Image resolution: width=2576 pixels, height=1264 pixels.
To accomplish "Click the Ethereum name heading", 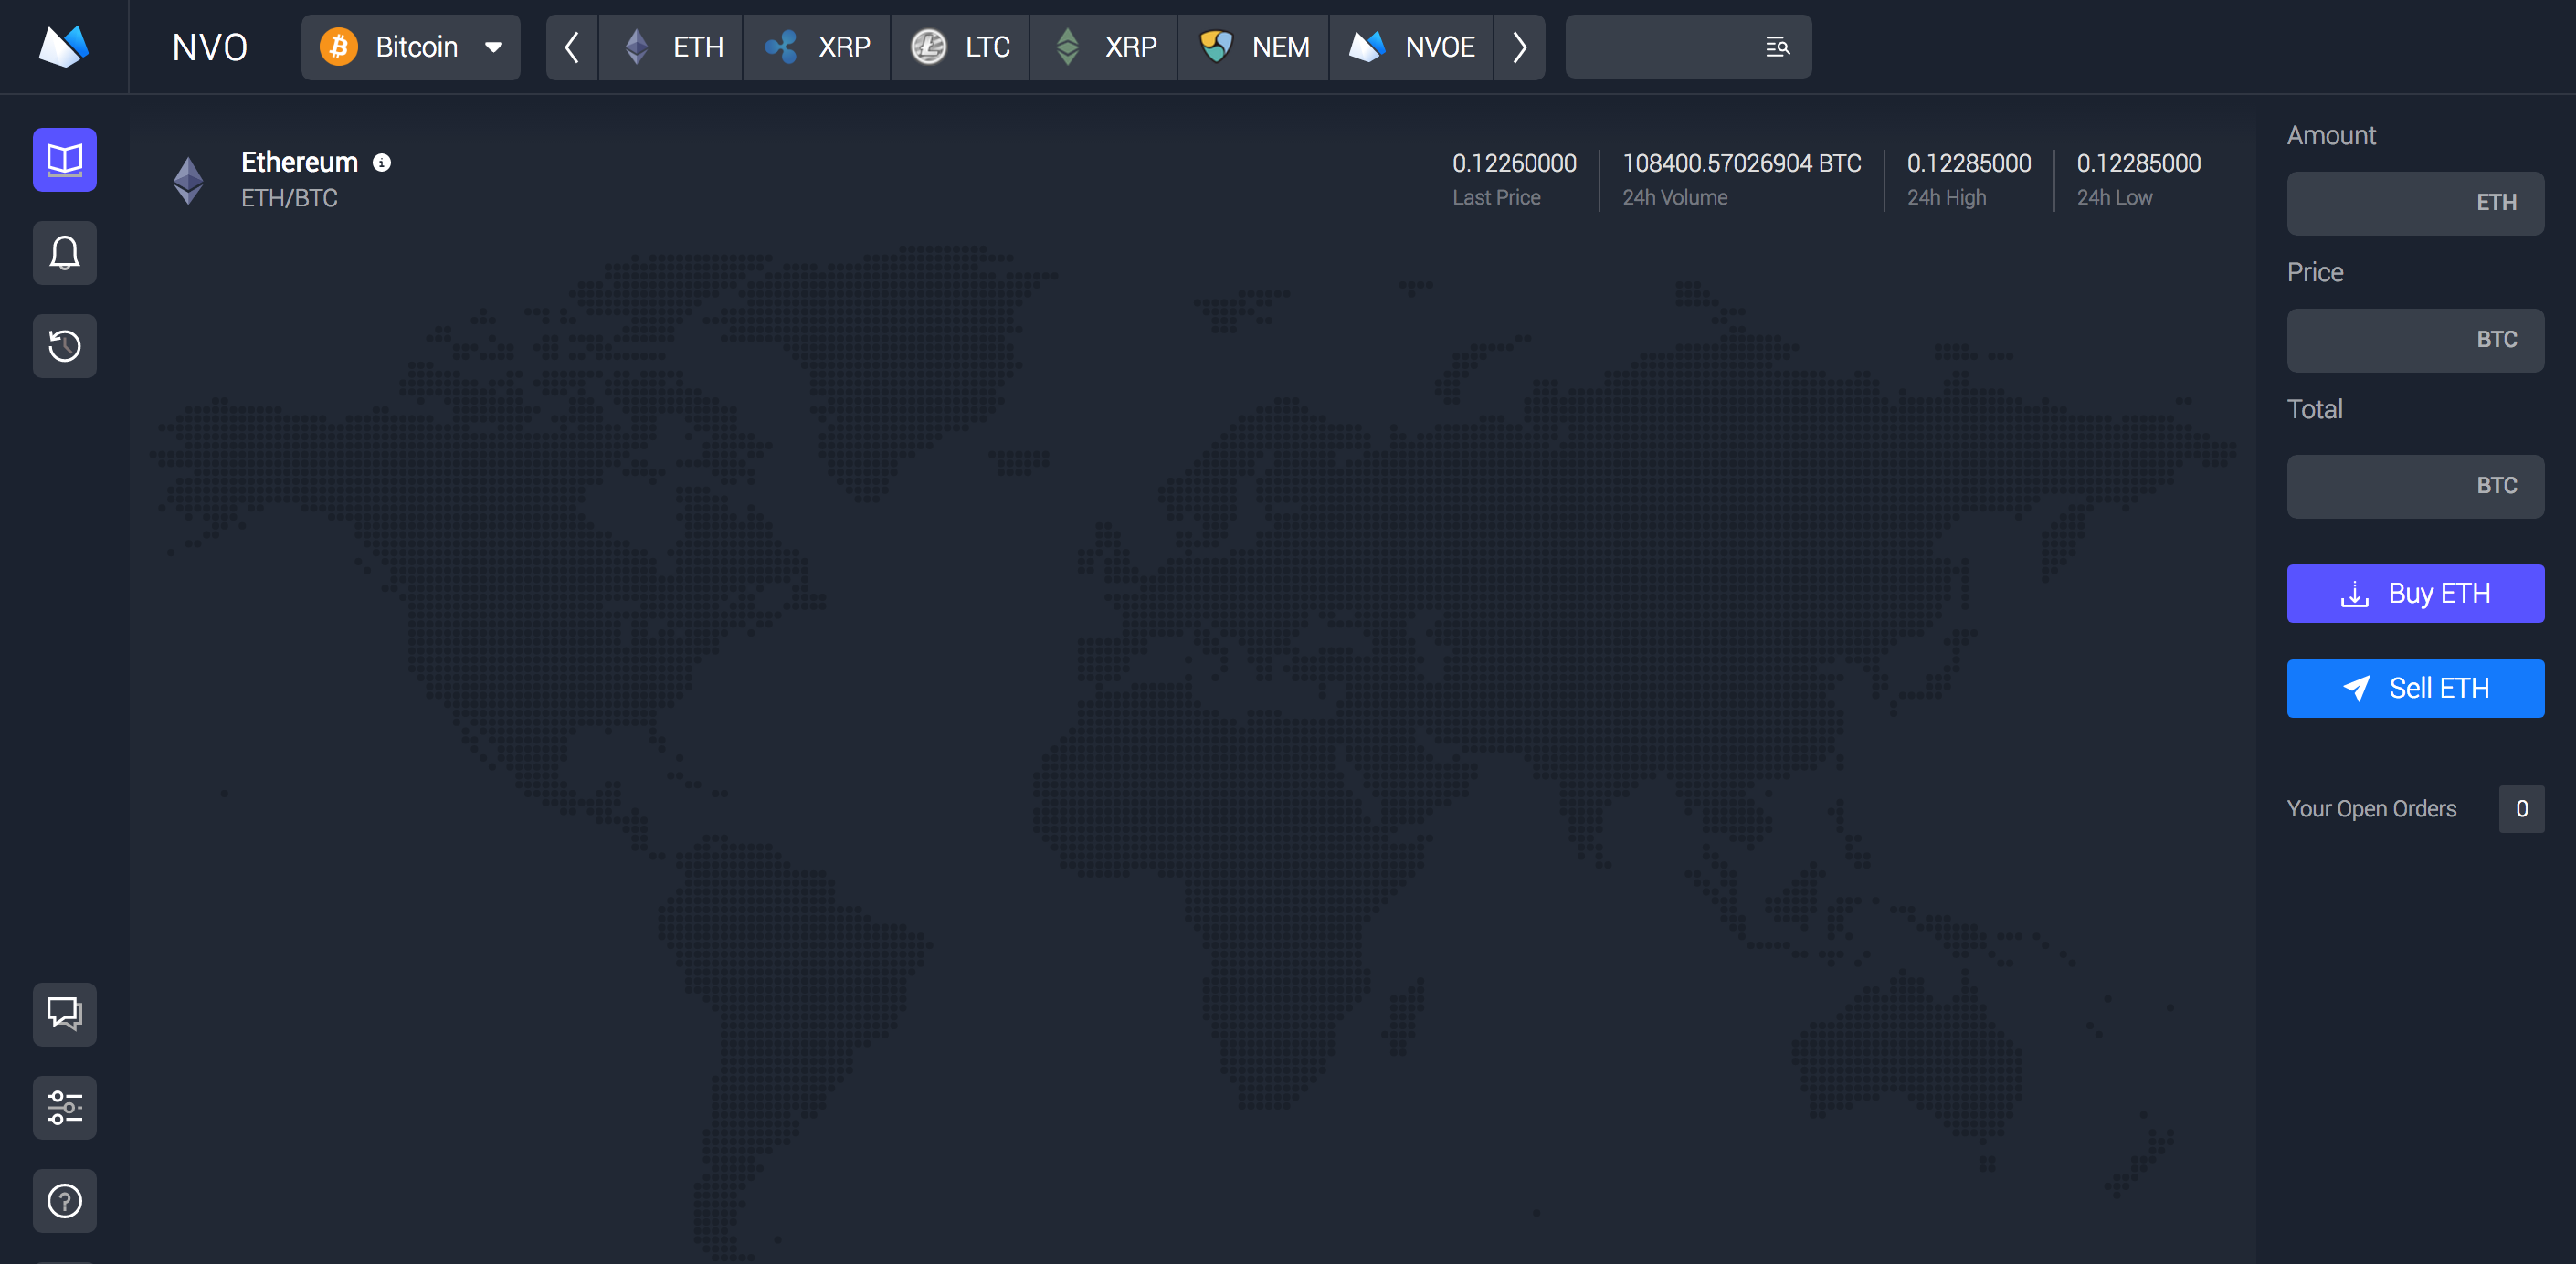I will coord(299,162).
